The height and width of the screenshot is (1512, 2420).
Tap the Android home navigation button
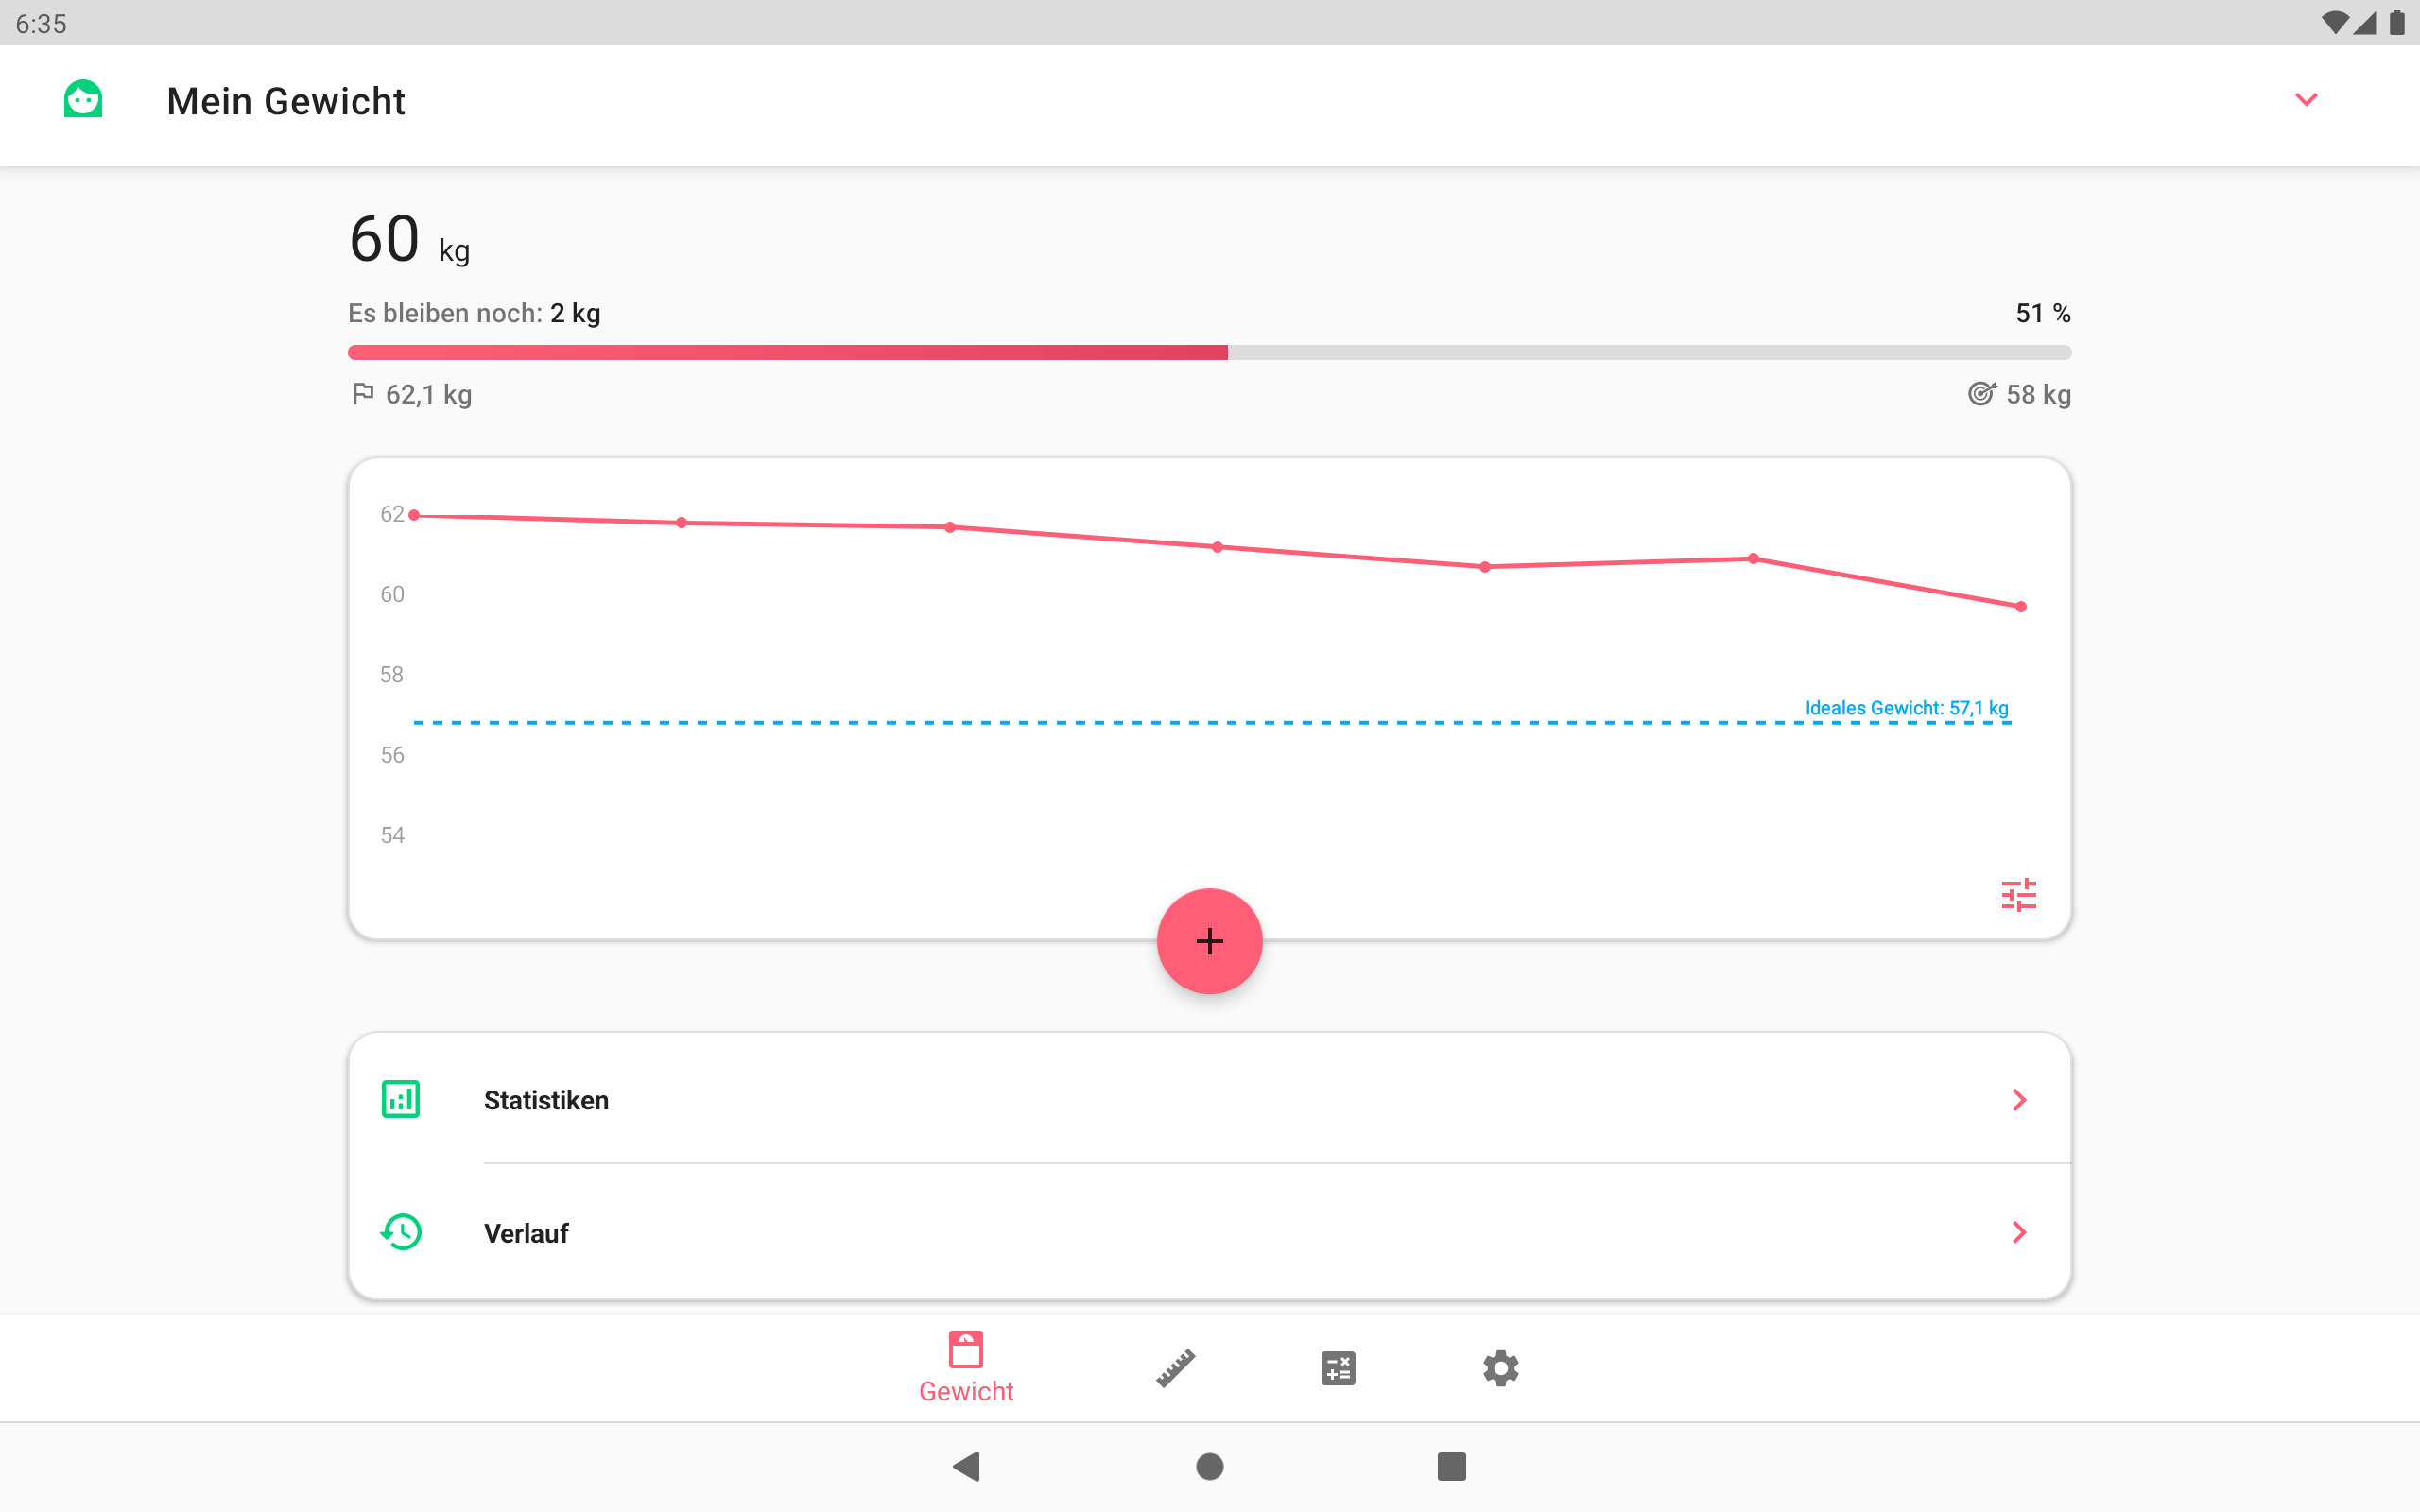(1209, 1466)
